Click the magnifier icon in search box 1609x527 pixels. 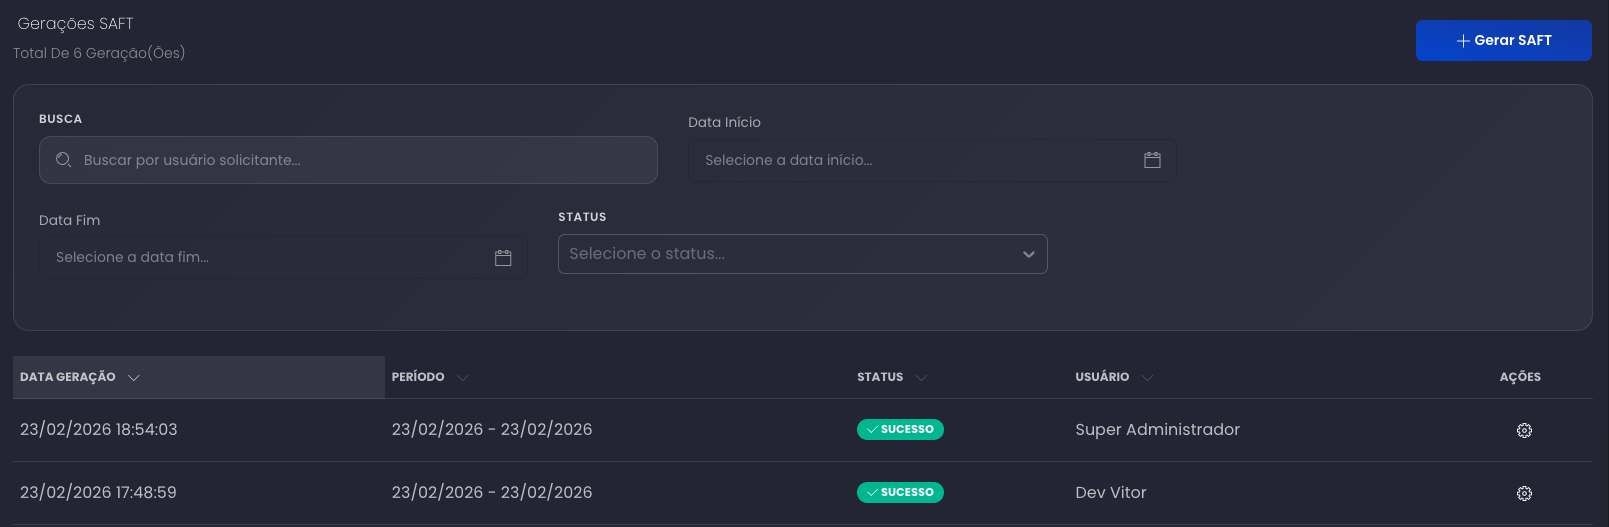(x=64, y=160)
